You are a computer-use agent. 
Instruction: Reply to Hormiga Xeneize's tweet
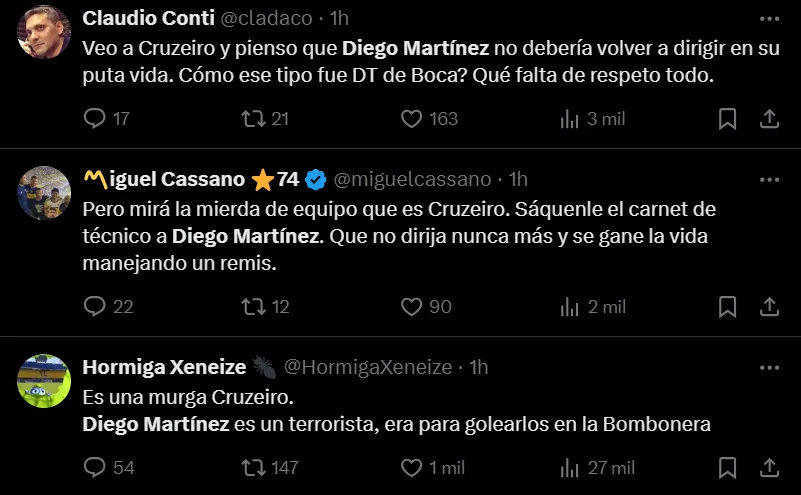click(x=95, y=468)
